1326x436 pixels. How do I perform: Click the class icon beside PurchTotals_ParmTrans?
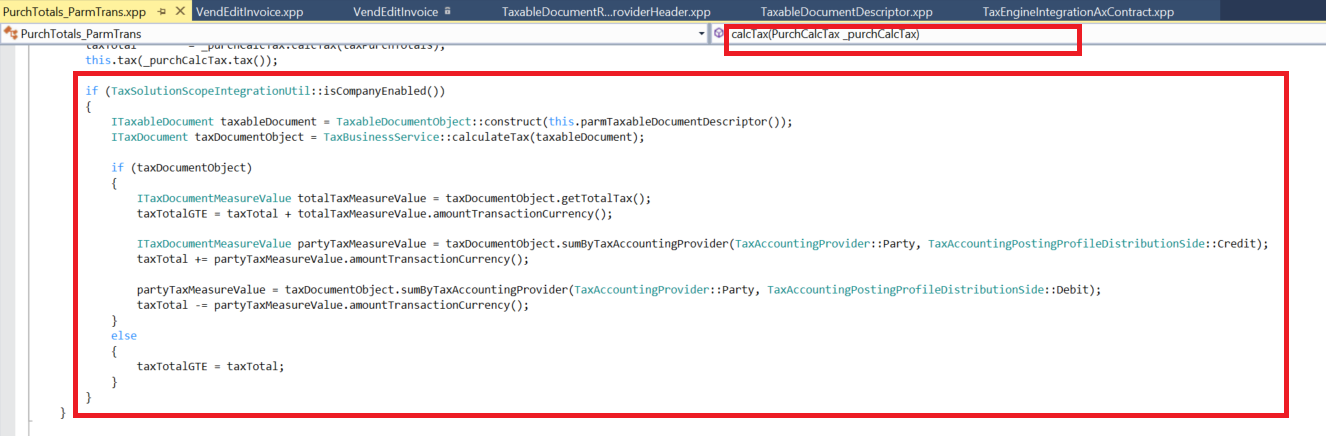[x=11, y=34]
